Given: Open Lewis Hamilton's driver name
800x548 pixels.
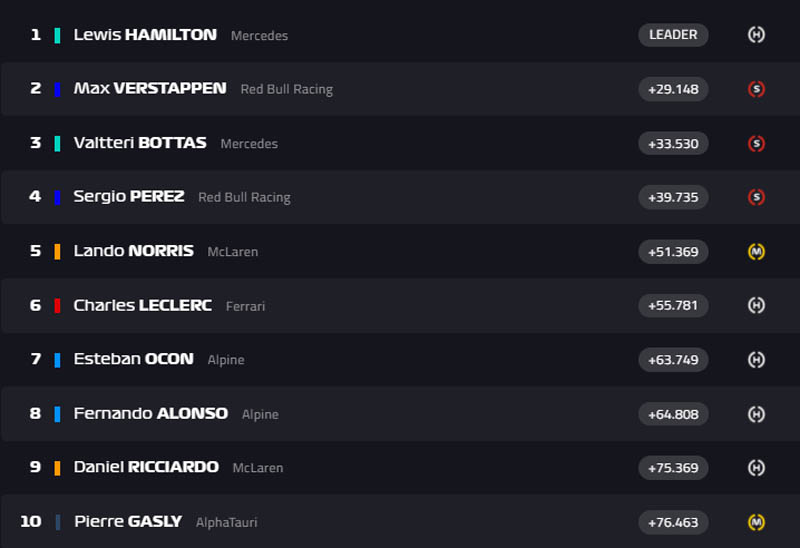Looking at the screenshot, I should point(145,35).
